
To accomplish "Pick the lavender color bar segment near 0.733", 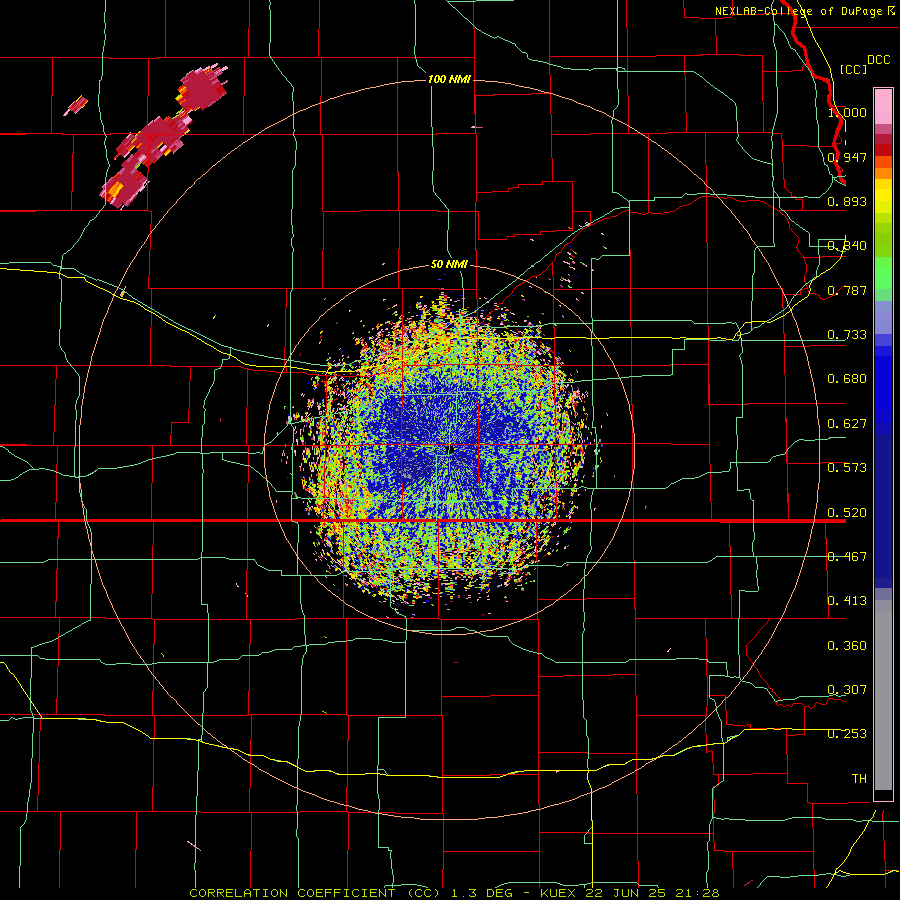I will tap(883, 317).
